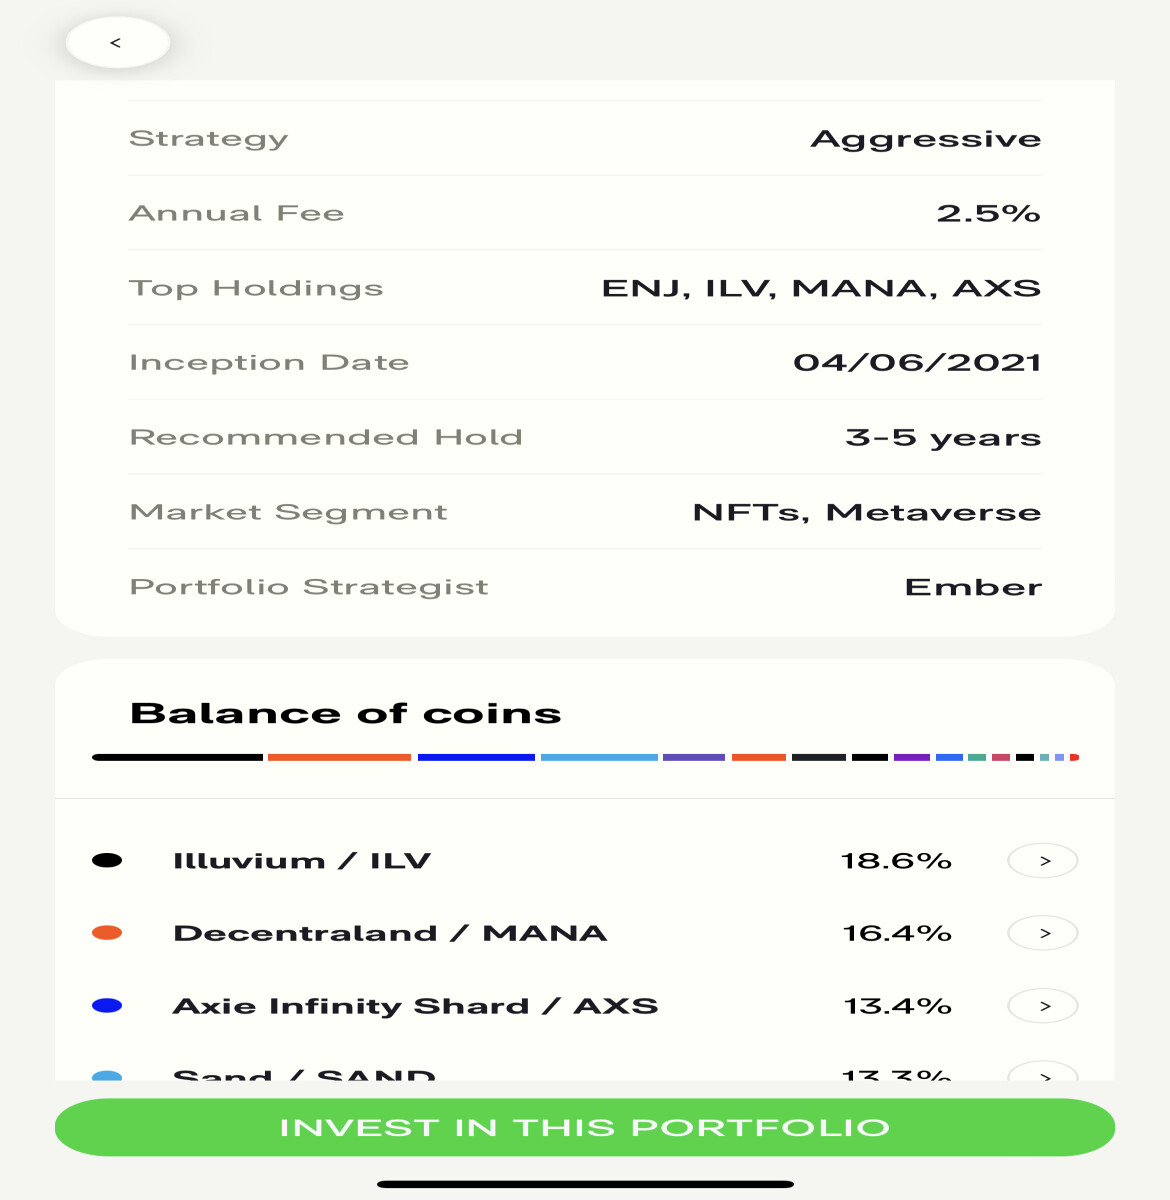Click the orange segment of the allocation bar

pyautogui.click(x=339, y=757)
